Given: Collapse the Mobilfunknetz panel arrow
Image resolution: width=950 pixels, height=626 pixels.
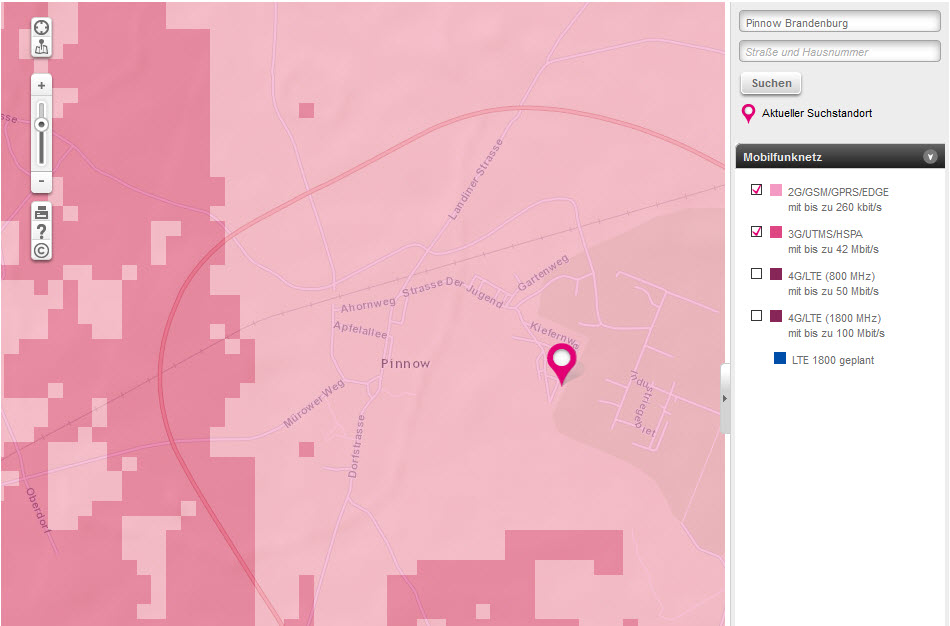Looking at the screenshot, I should click(x=930, y=157).
